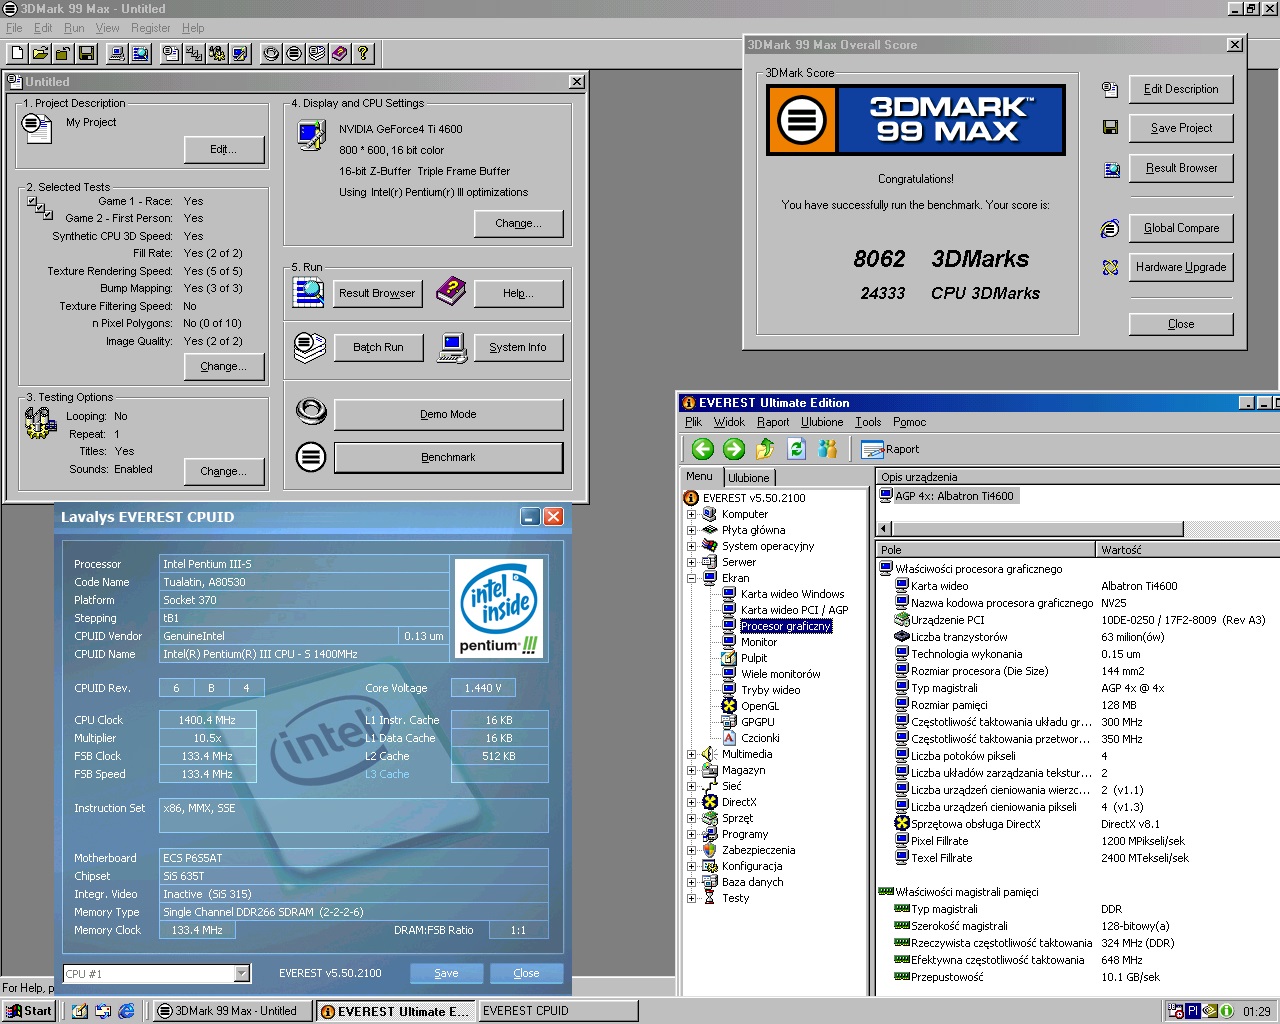Click the computer System Info toolbar icon
This screenshot has width=1280, height=1024.
[117, 53]
